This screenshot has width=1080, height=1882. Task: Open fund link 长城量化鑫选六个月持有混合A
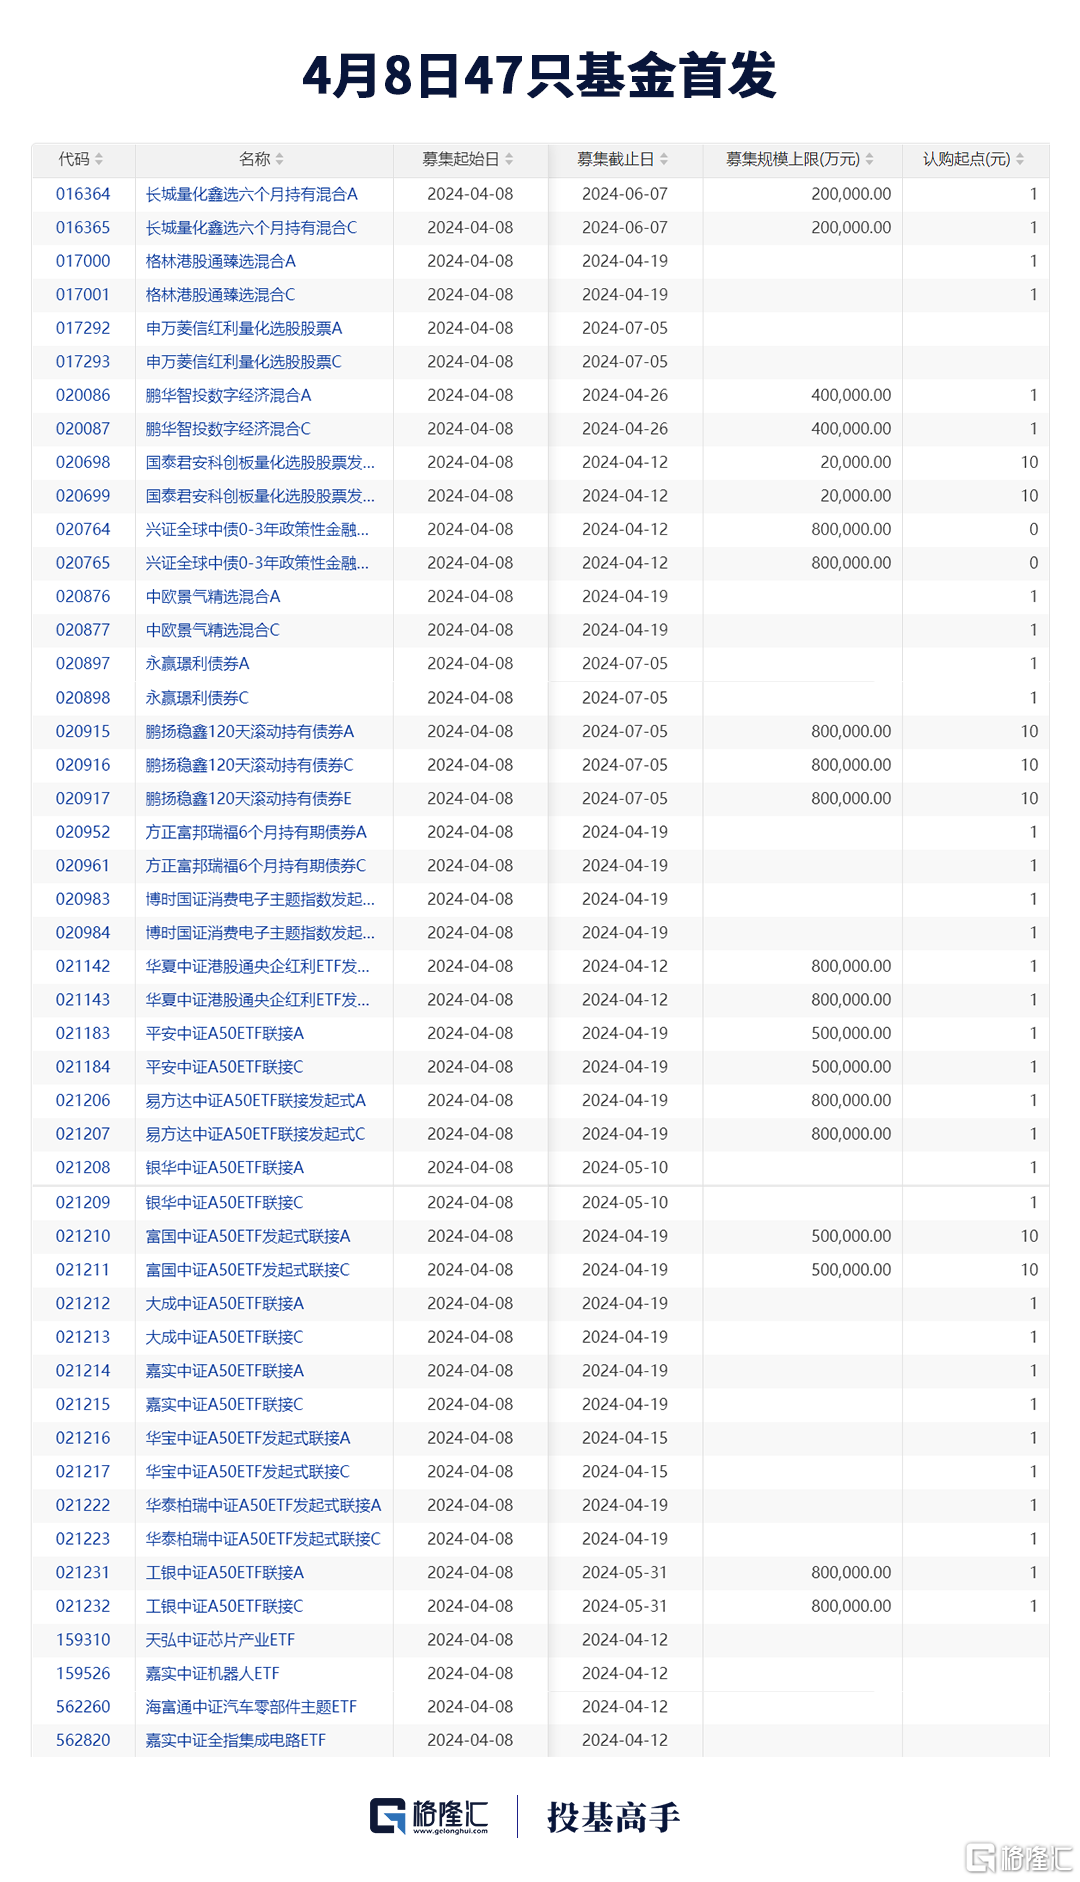(x=252, y=194)
